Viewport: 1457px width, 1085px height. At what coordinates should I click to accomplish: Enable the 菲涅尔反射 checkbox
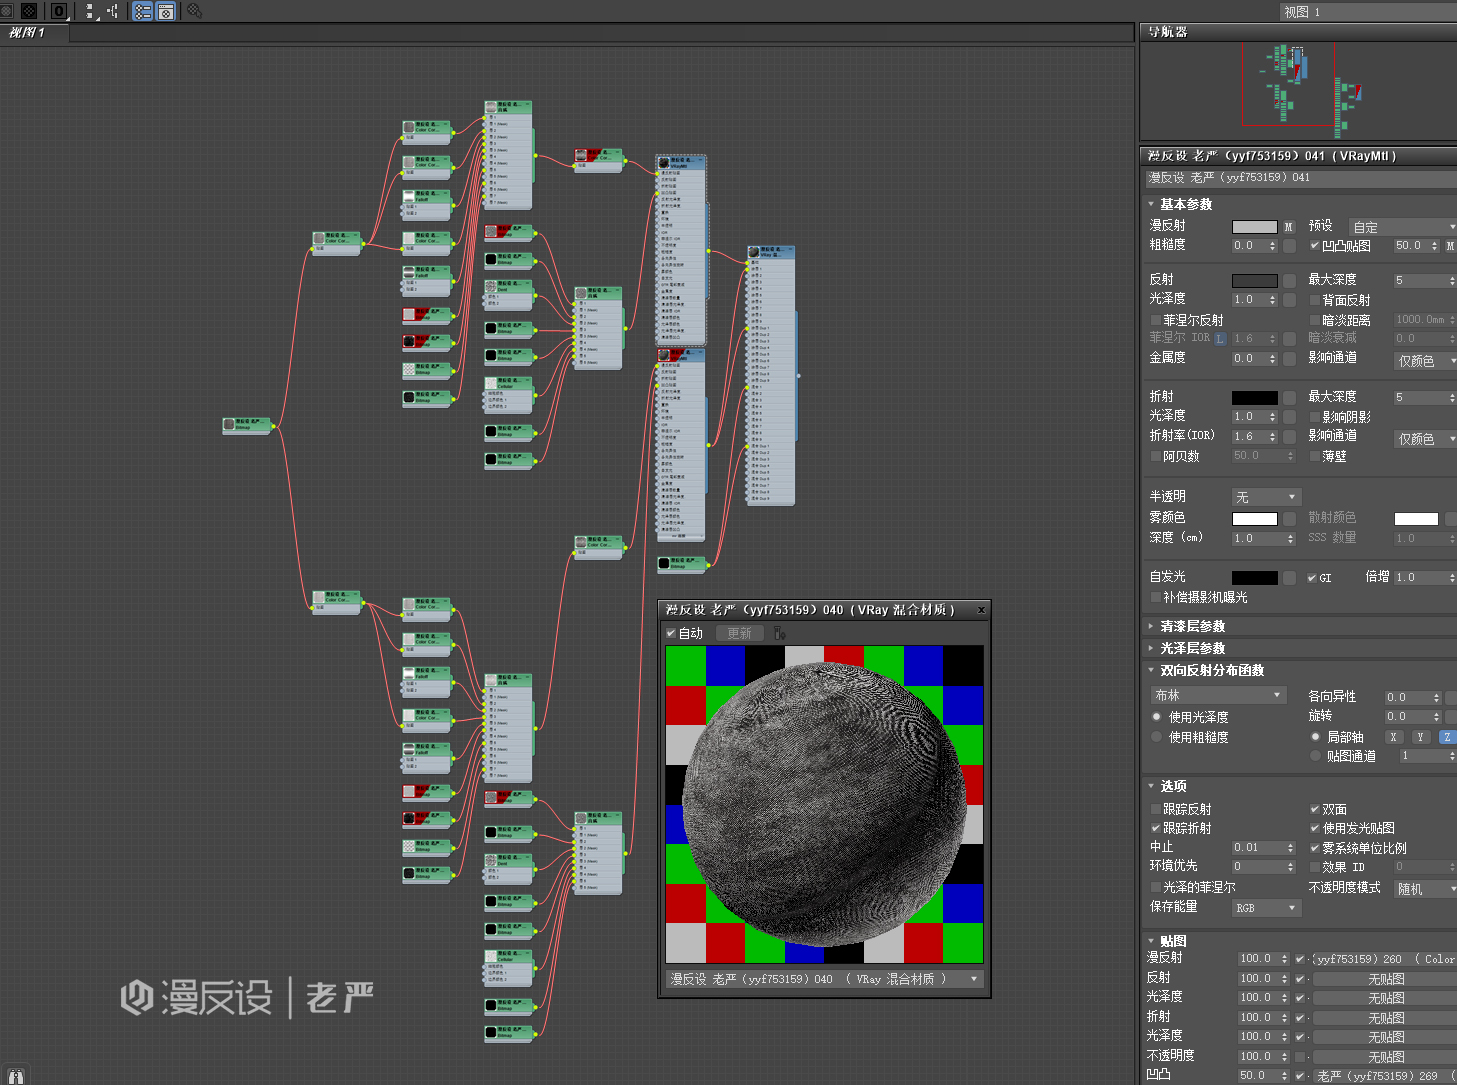pos(1156,320)
